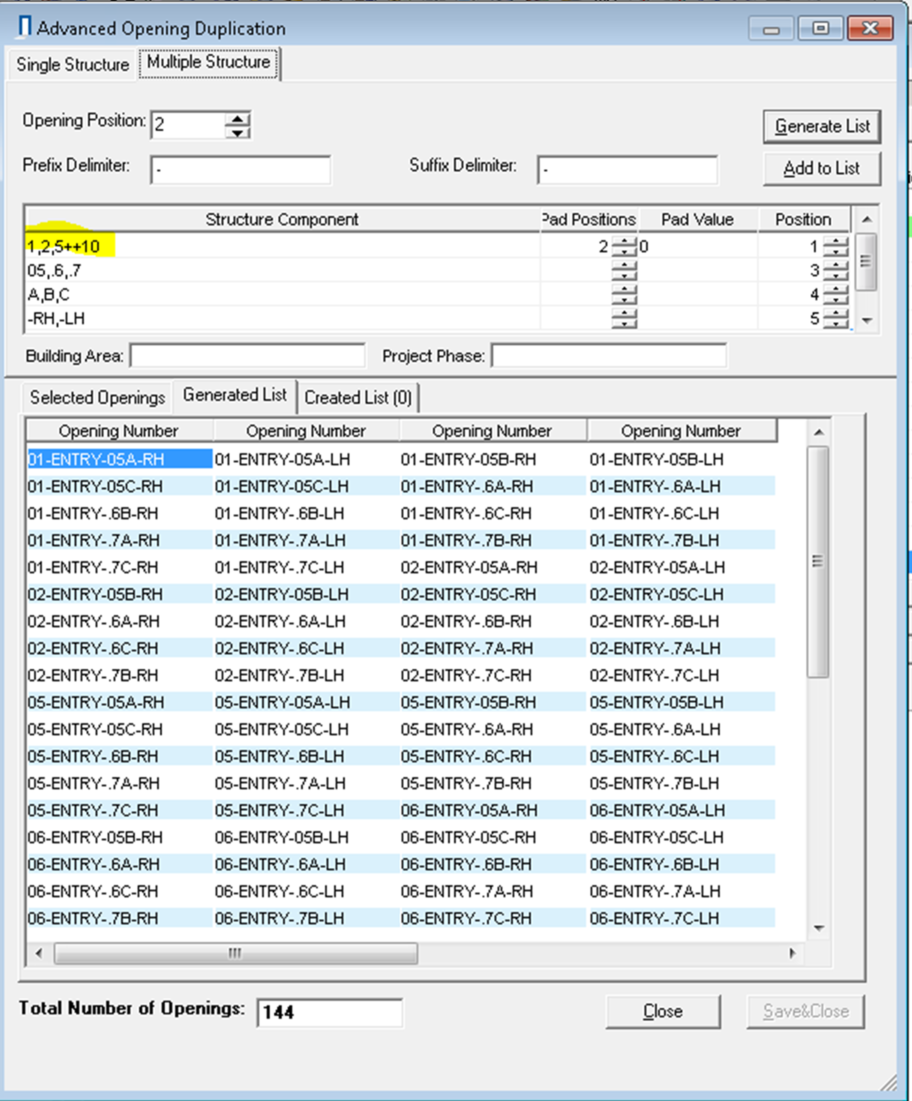Adjust Pad Positions stepper for the -RH,-LH row
The image size is (912, 1101).
624,318
